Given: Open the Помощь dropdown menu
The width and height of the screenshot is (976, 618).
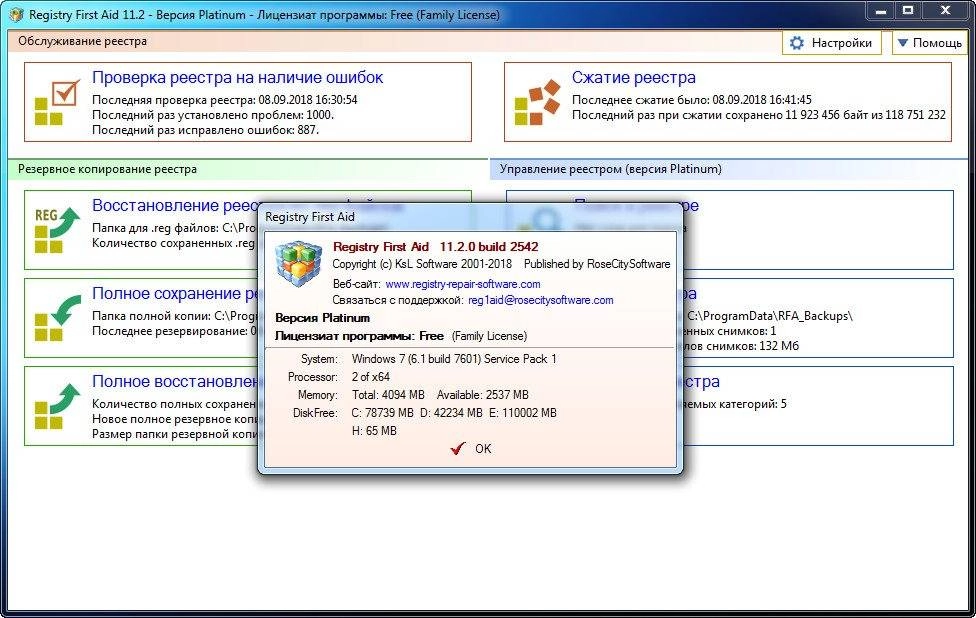Looking at the screenshot, I should pos(929,43).
